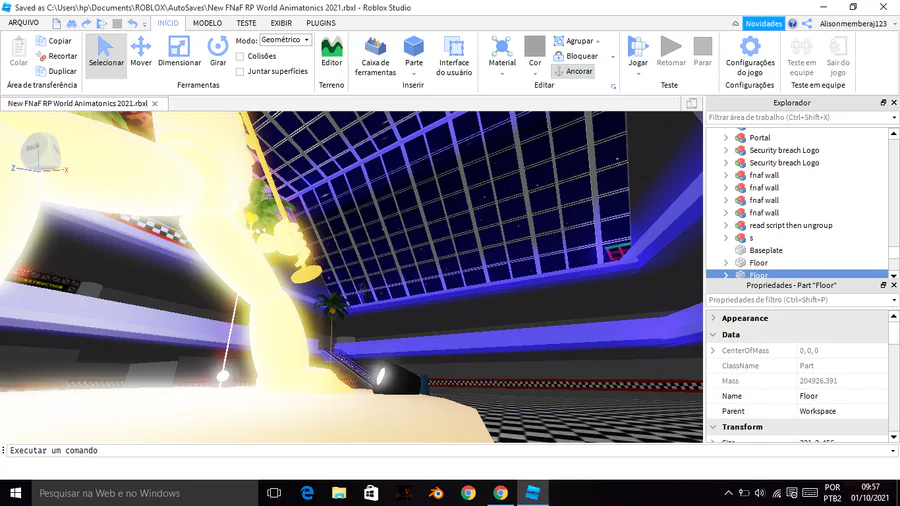Image resolution: width=900 pixels, height=506 pixels.
Task: Click the Parar stop button
Action: click(x=703, y=52)
